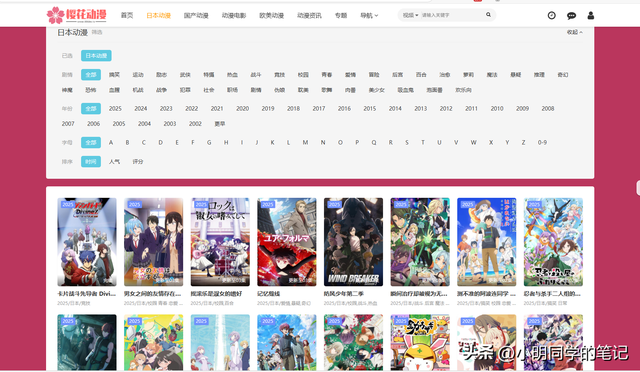This screenshot has width=640, height=372.
Task: Click the 瞬间治疗 title link under its poster
Action: point(419,294)
